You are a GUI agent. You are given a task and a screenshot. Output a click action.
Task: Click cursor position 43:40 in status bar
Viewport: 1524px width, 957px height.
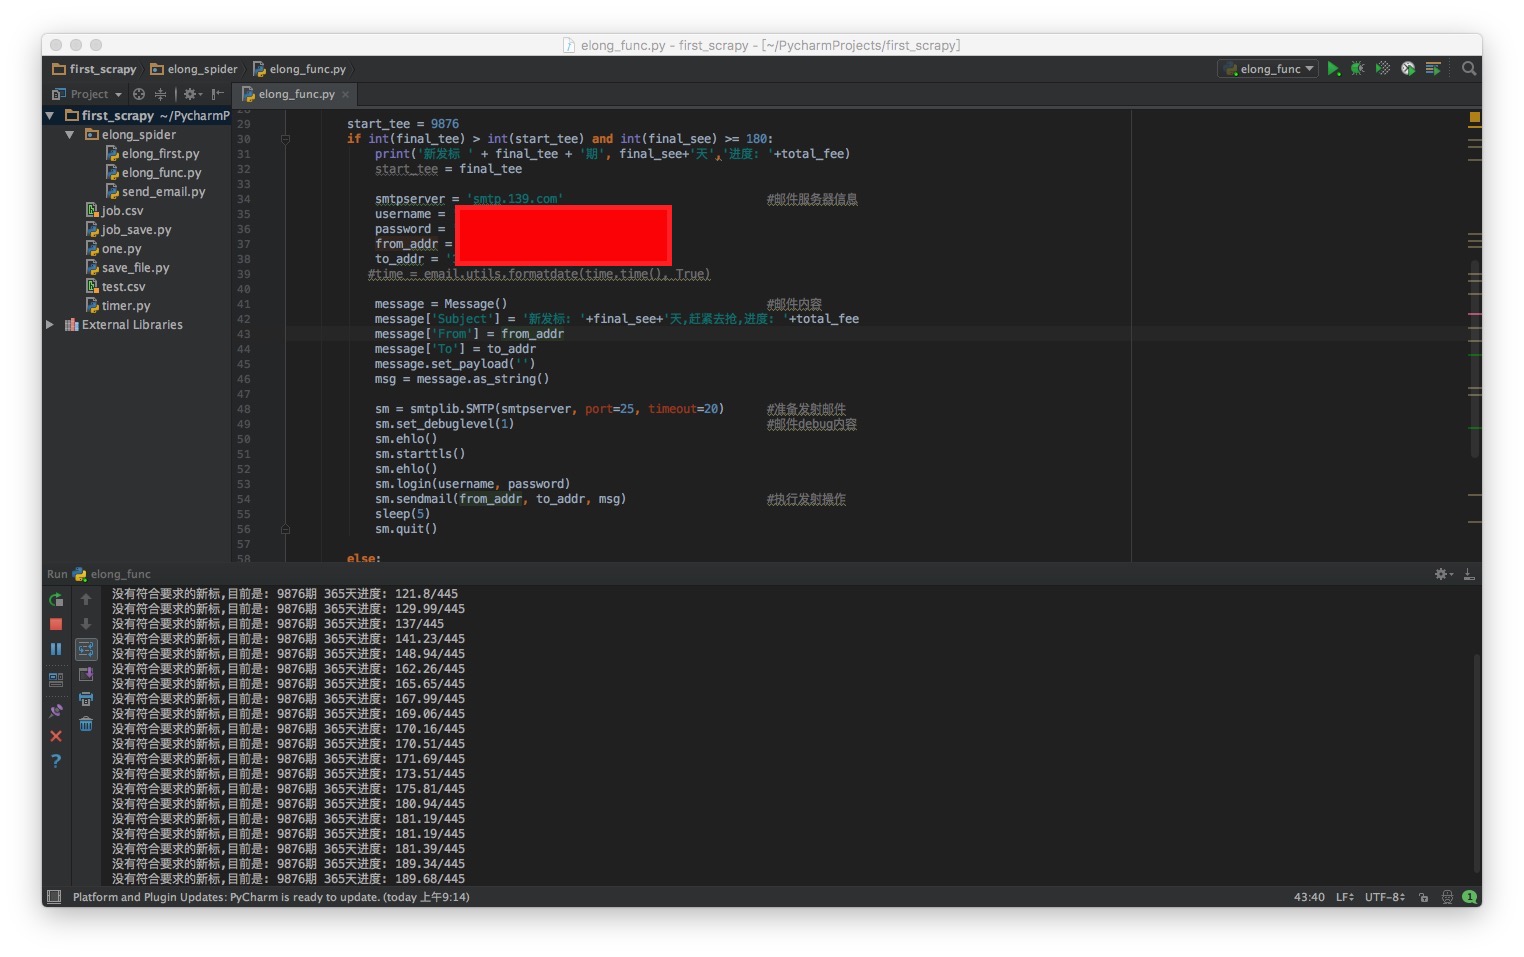(x=1309, y=897)
